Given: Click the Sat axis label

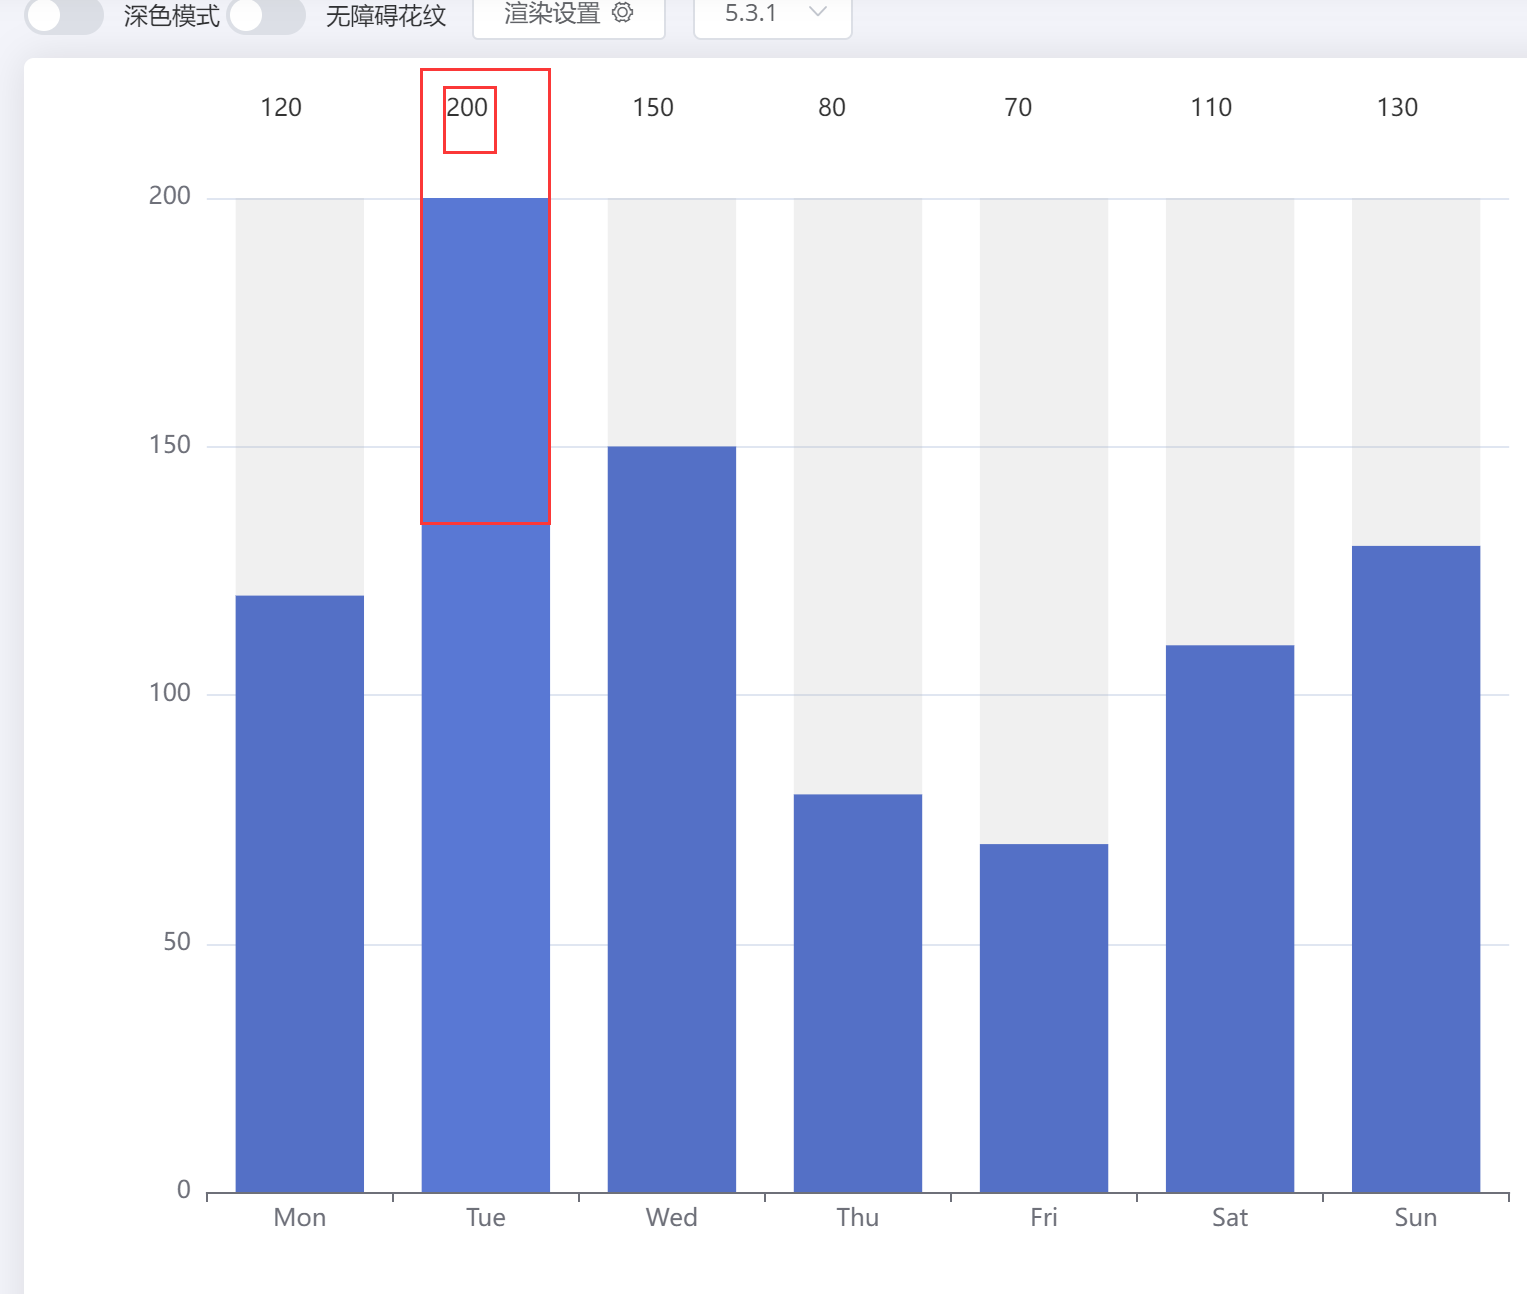Looking at the screenshot, I should point(1230,1218).
